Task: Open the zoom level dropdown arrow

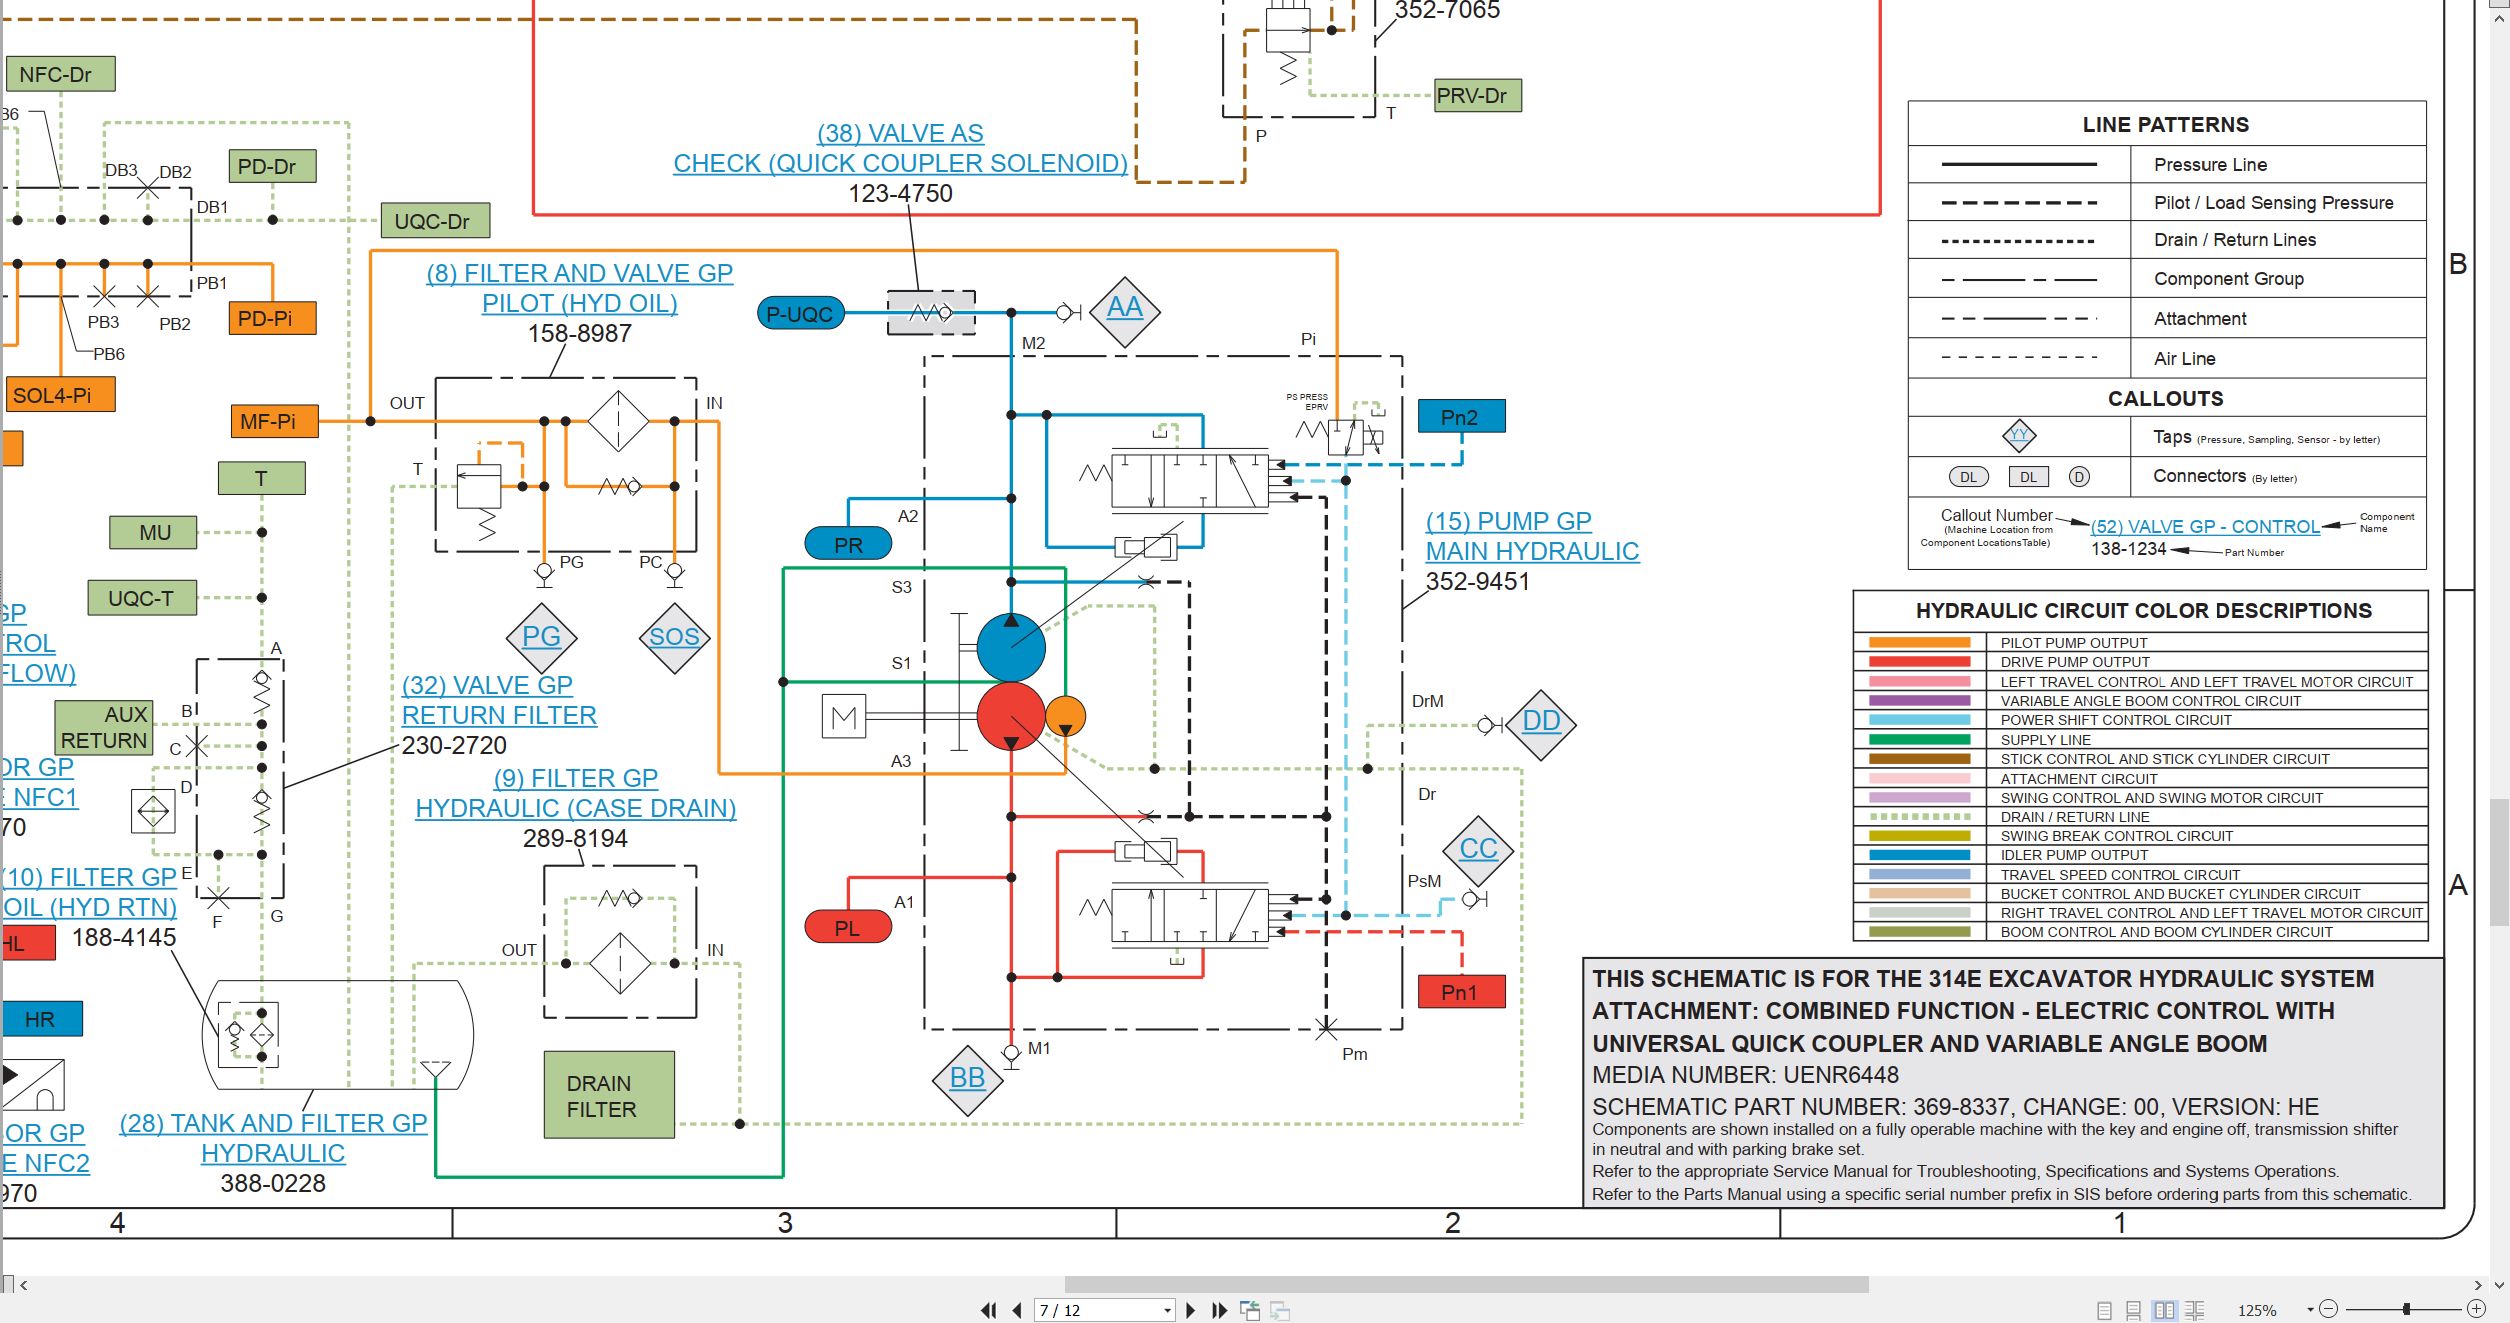Action: click(2310, 1310)
